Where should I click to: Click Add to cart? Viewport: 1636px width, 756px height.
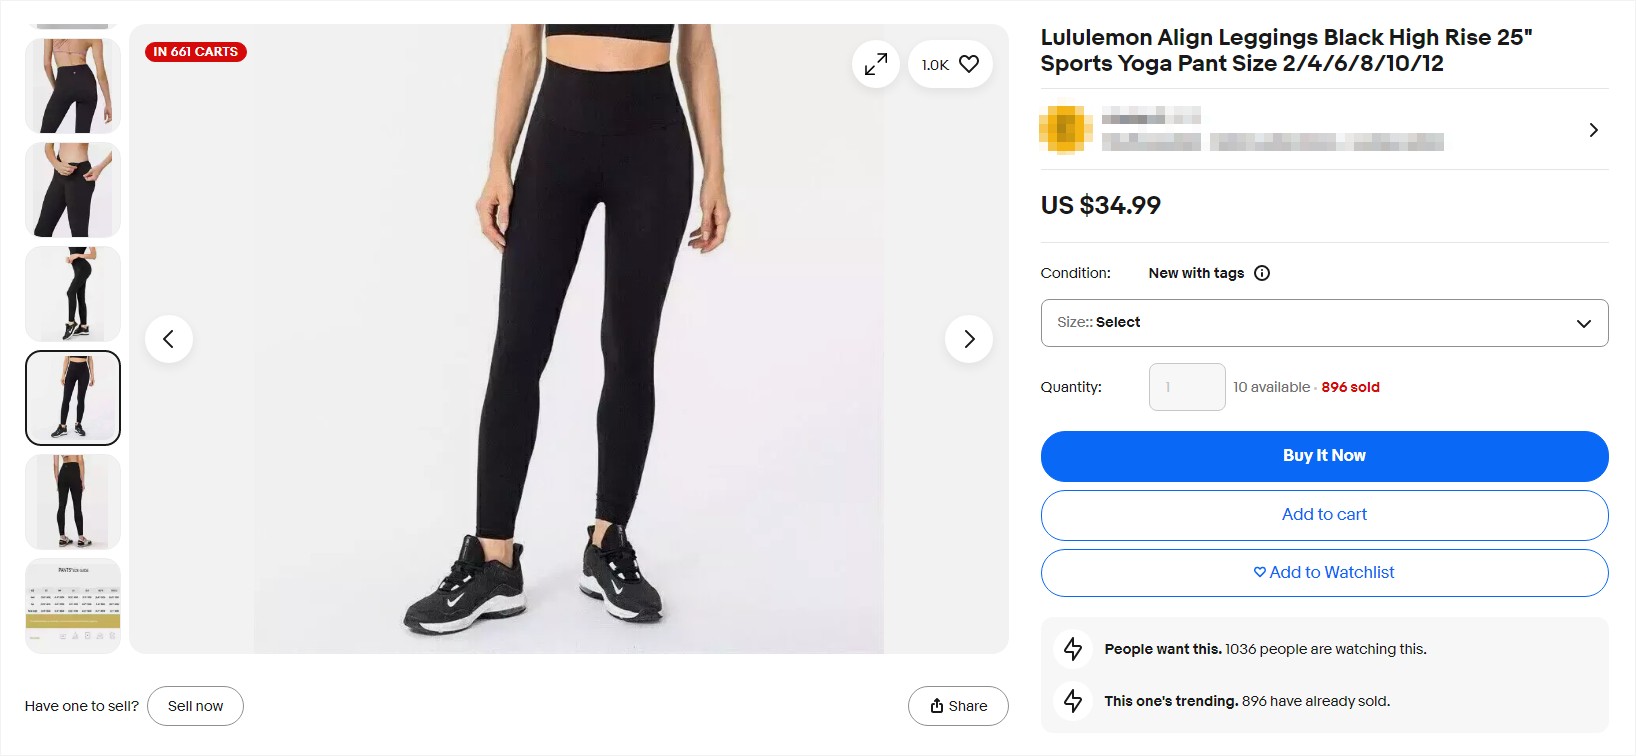1324,514
